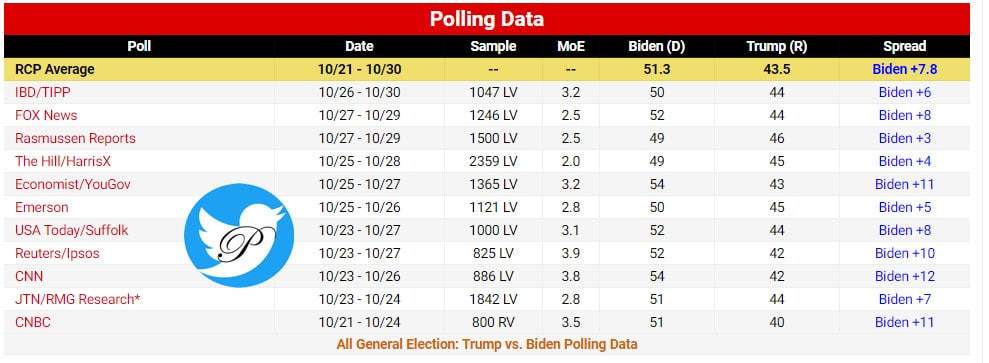
Task: Click the Biden +7.8 average spread
Action: point(904,69)
